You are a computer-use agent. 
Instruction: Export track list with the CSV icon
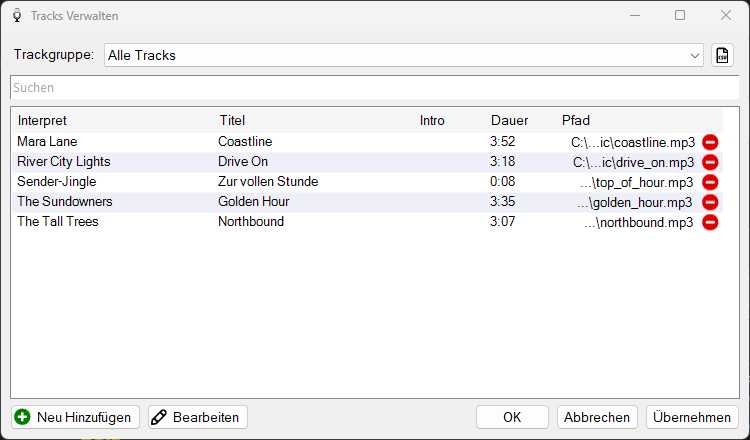722,55
